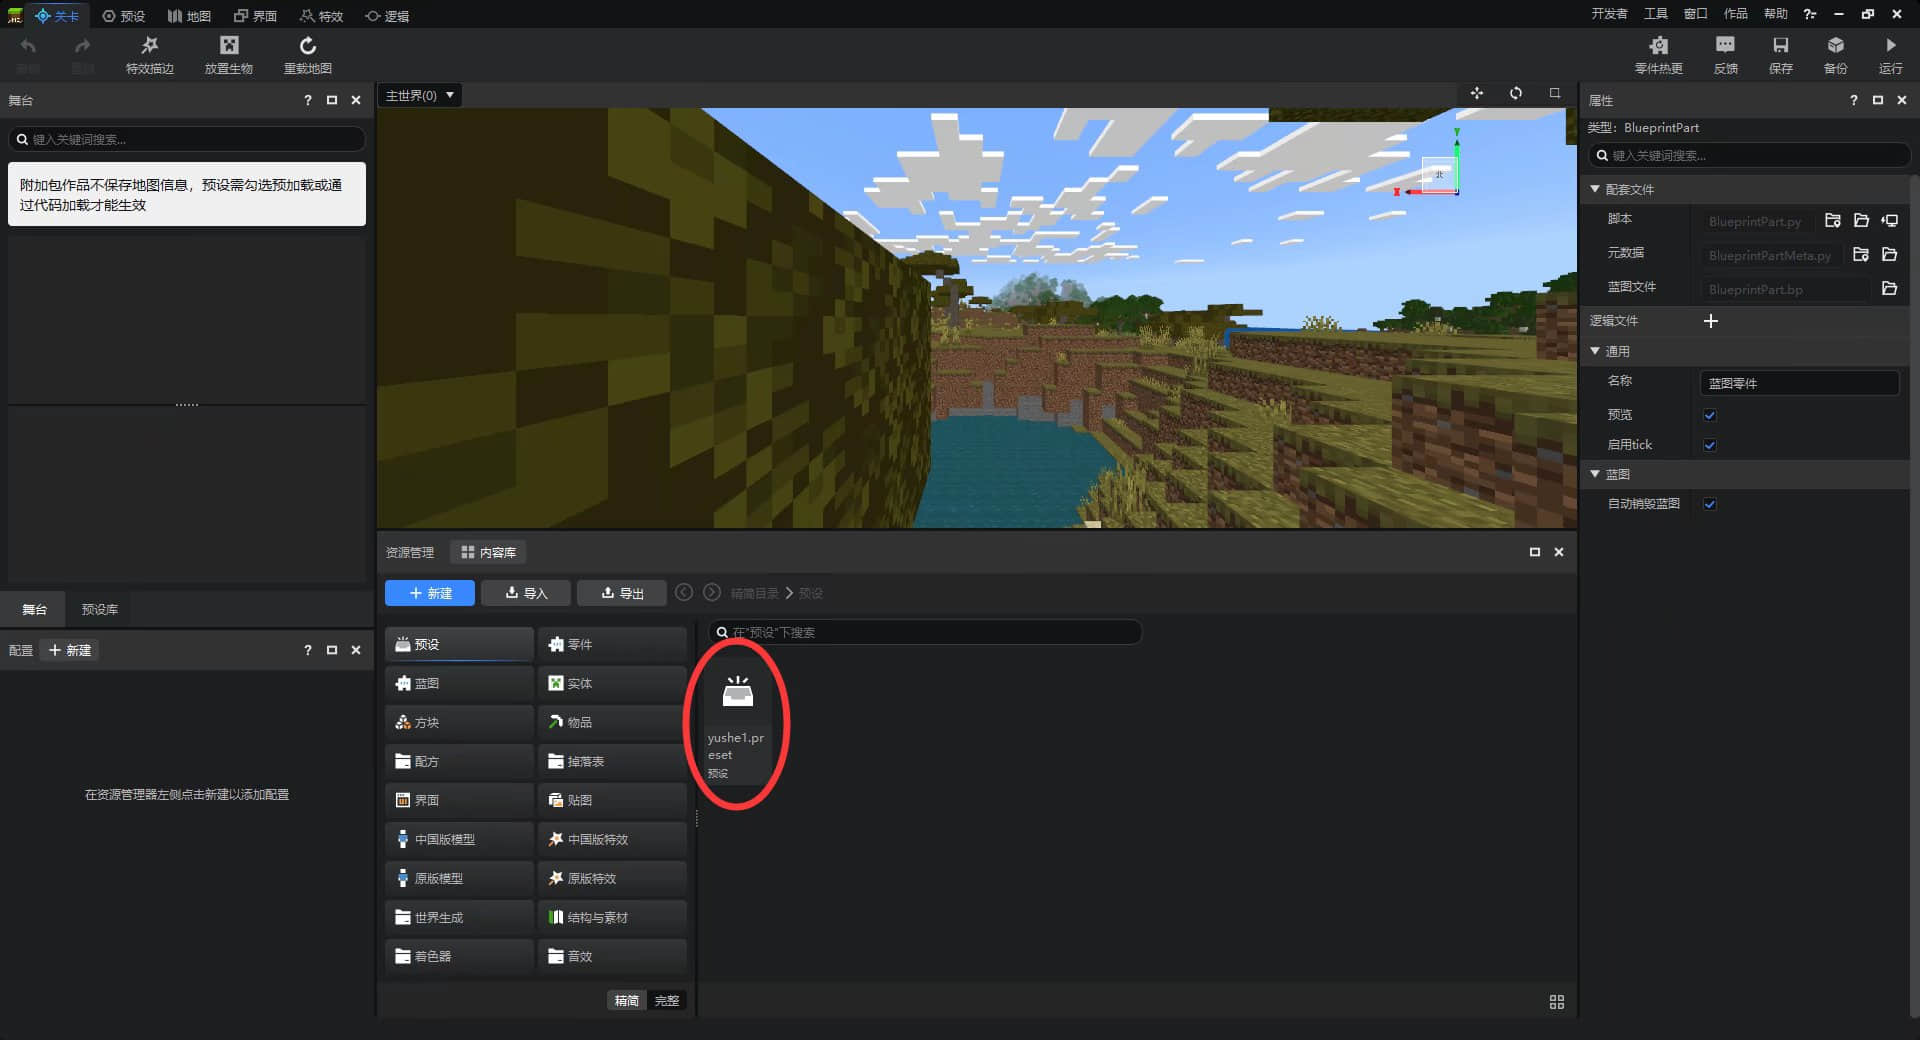This screenshot has height=1040, width=1920.
Task: Click the blue 新建 button
Action: 430,593
